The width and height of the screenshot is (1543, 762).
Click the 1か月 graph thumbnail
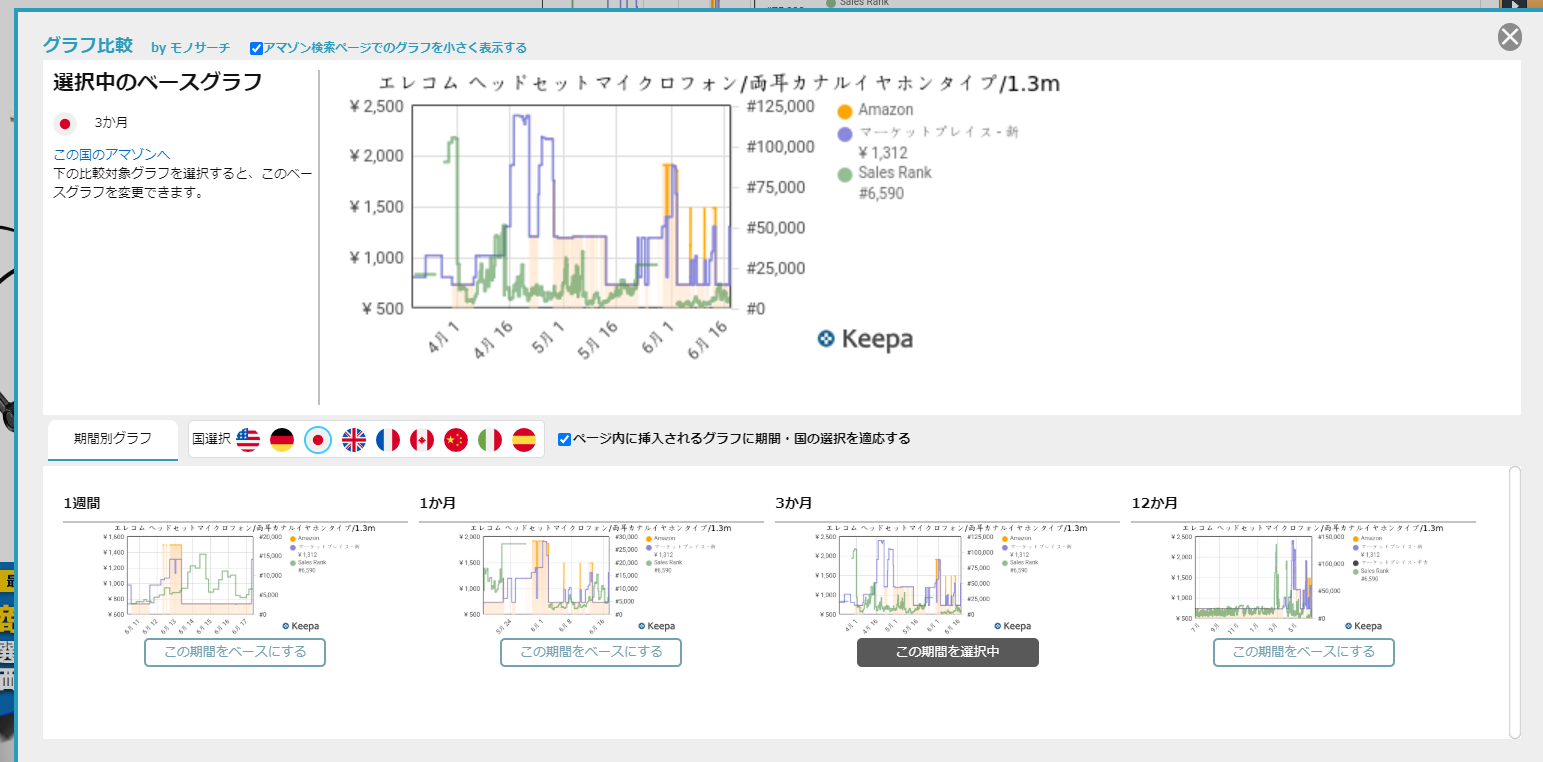[x=591, y=577]
